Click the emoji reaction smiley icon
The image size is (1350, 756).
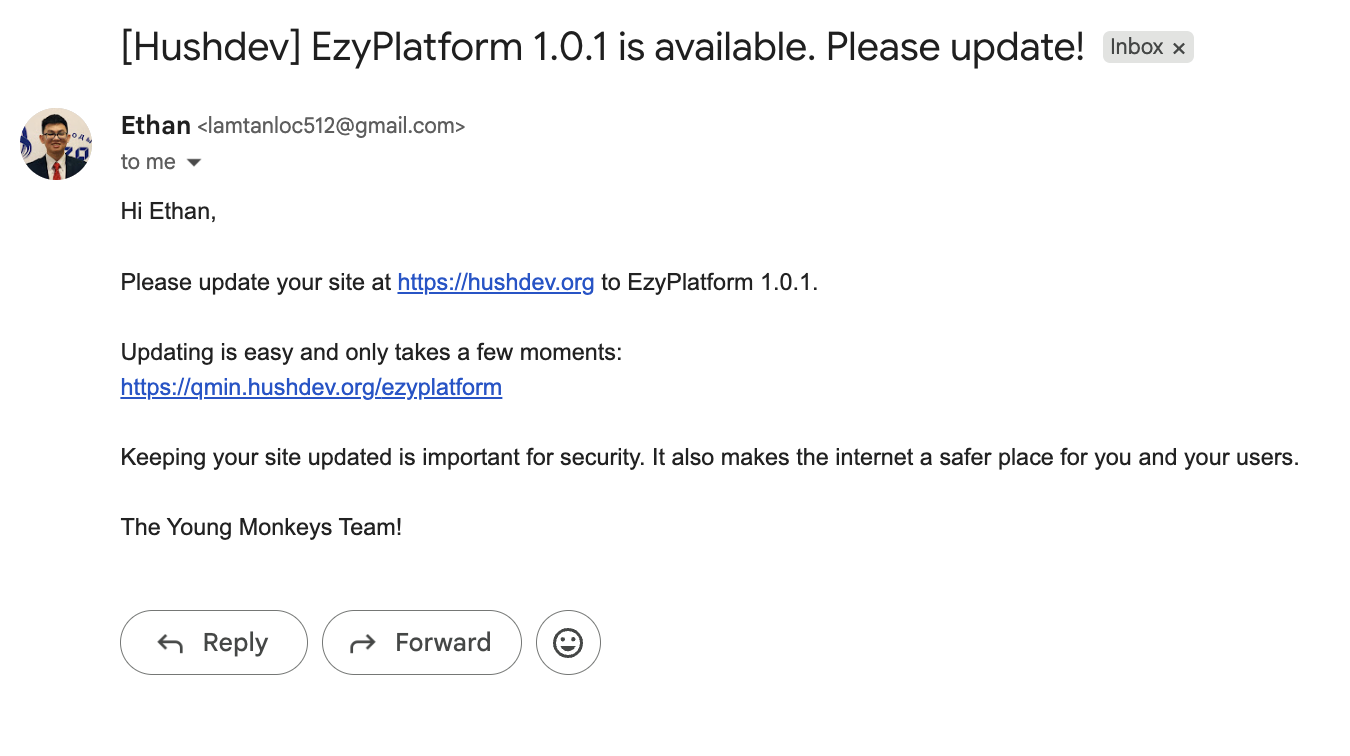click(568, 642)
